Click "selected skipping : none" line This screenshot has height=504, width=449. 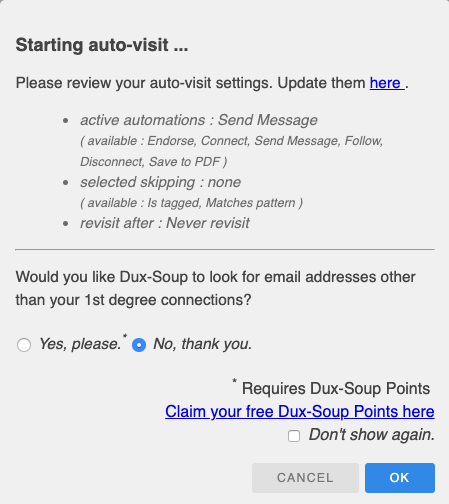pos(160,182)
